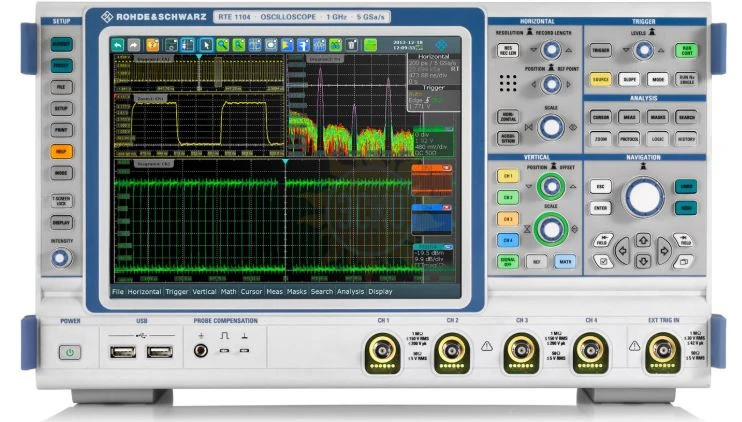The image size is (742, 422).
Task: Toggle channel CH 1 yellow key
Action: click(508, 176)
